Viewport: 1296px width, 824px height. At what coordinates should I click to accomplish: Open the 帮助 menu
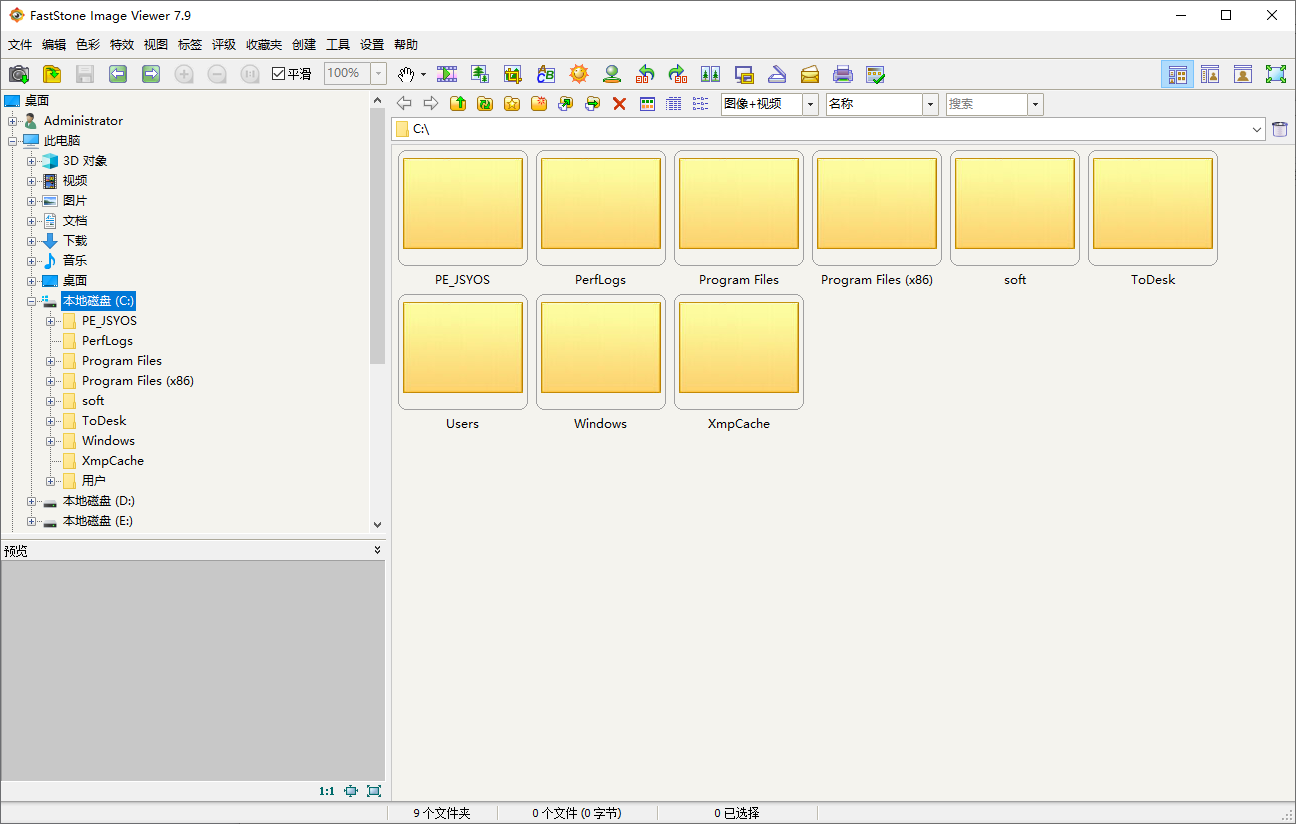[x=406, y=45]
